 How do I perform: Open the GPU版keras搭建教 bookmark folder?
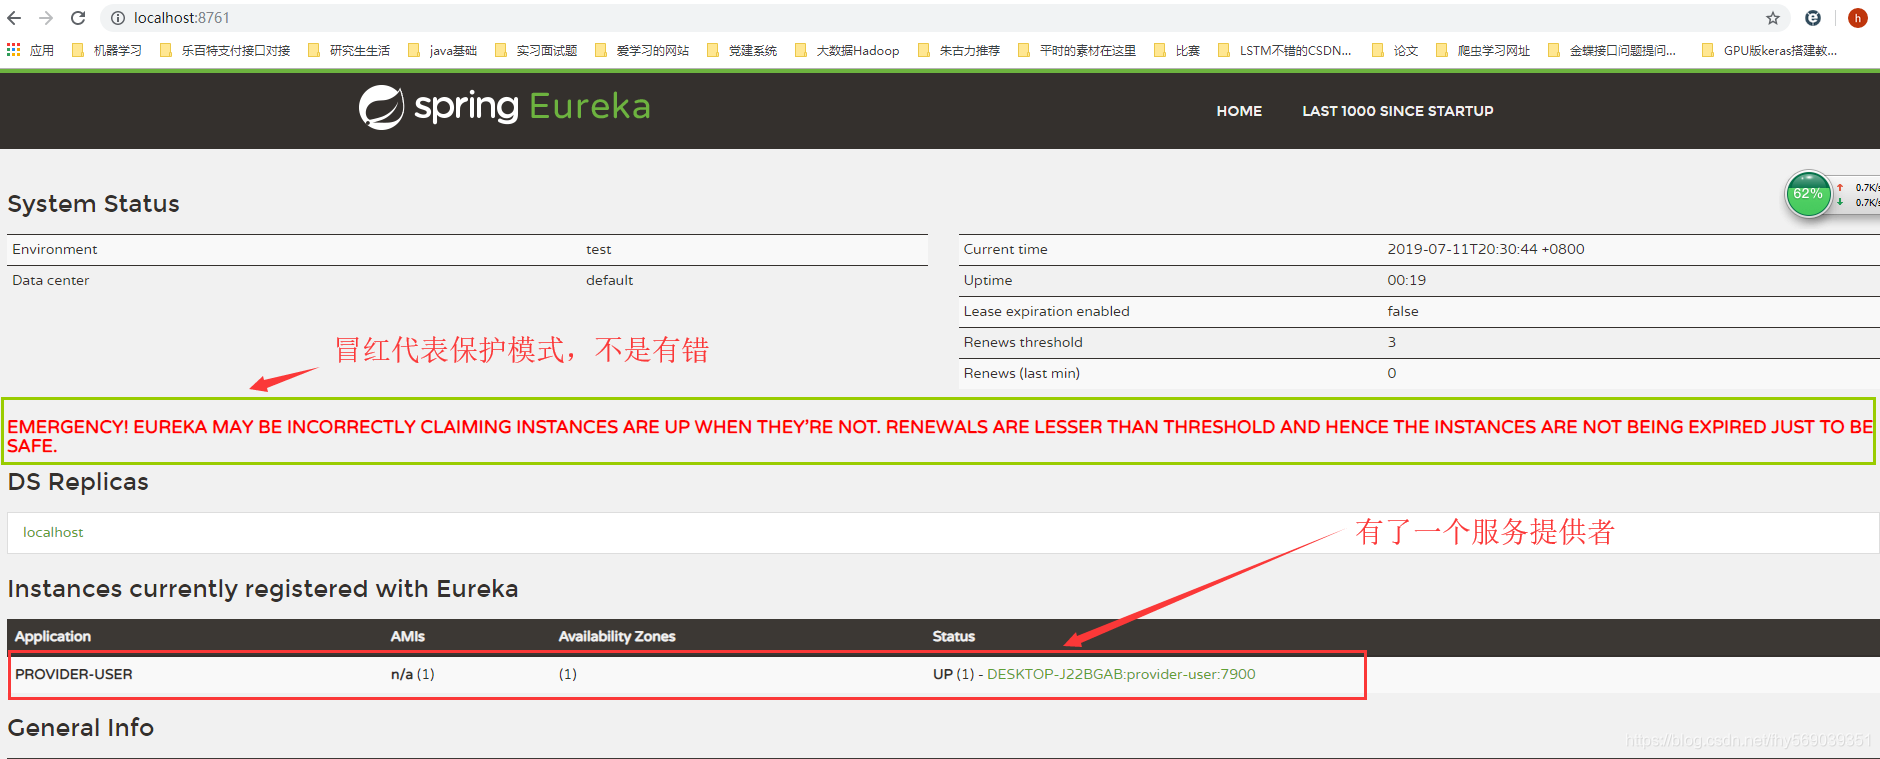point(1770,50)
